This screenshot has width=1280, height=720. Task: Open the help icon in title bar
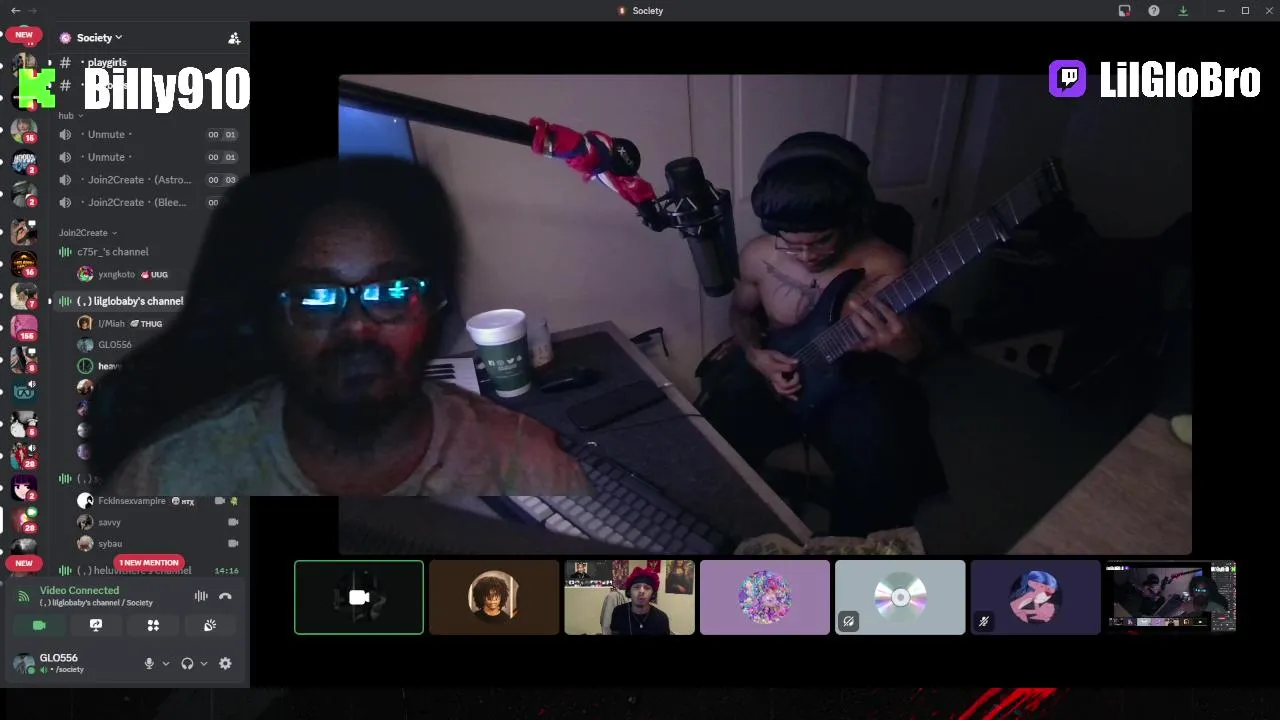[1154, 11]
